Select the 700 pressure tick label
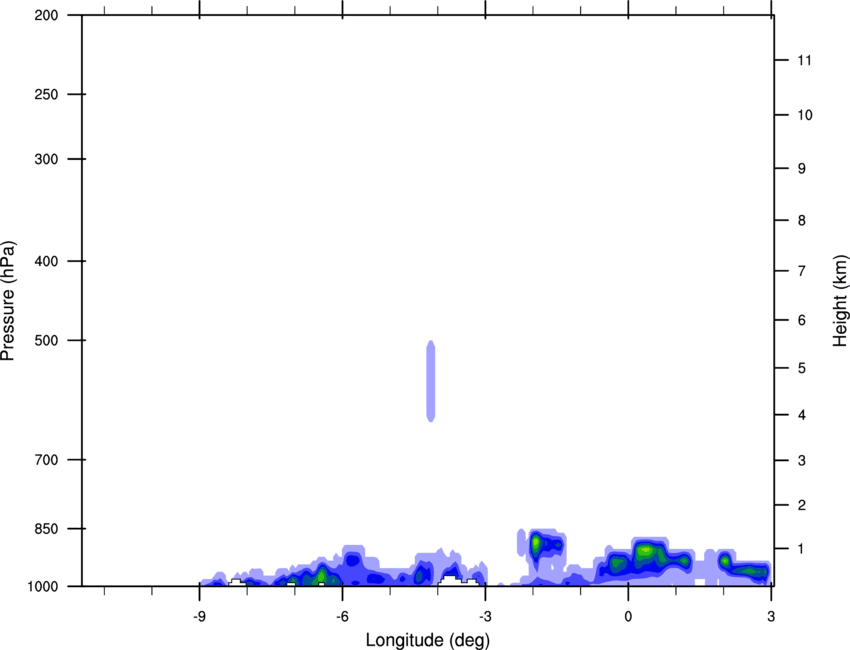Viewport: 850px width, 650px height. [46, 460]
